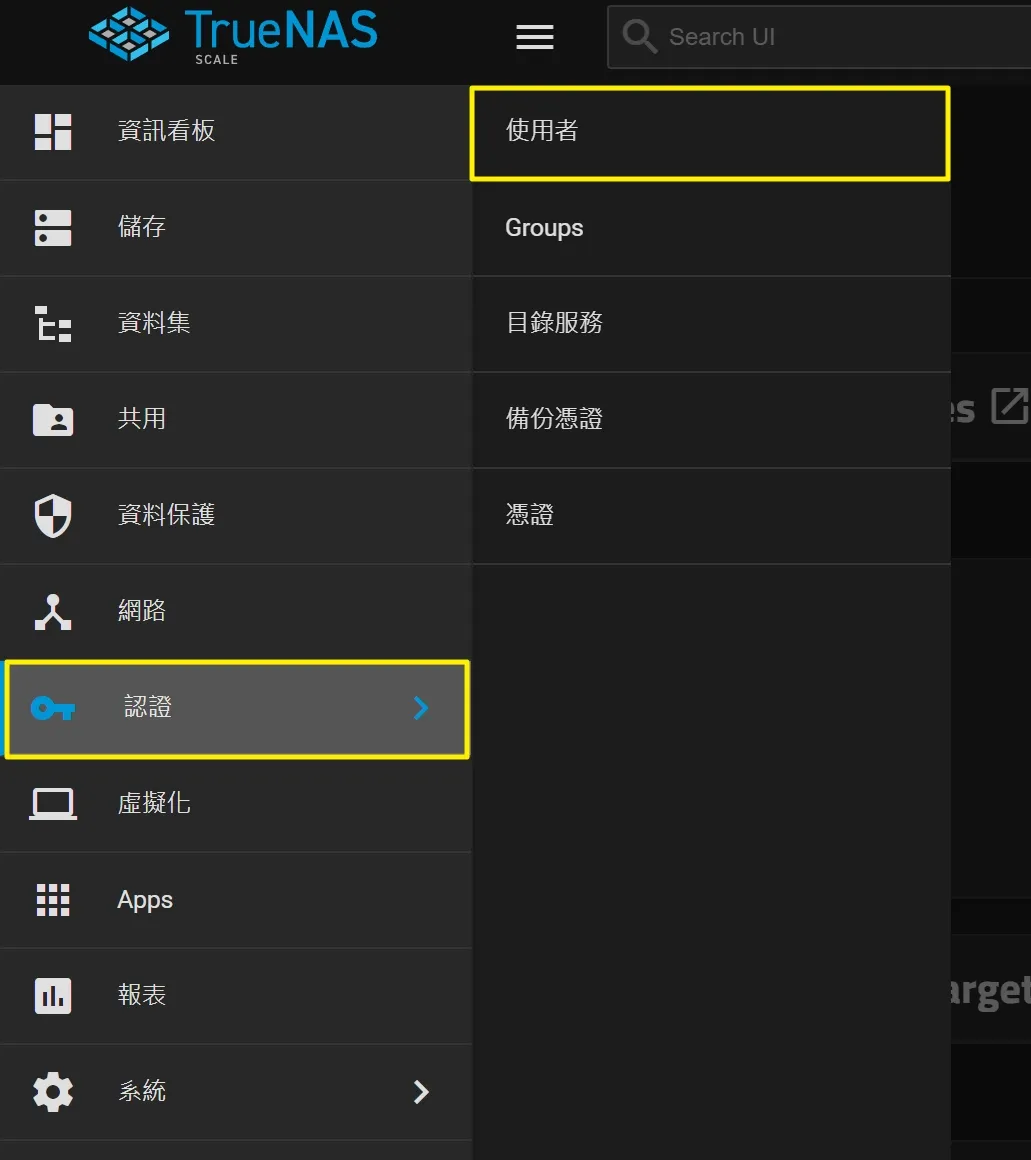Open the 儲存 menu item
The height and width of the screenshot is (1160, 1031).
tap(236, 229)
